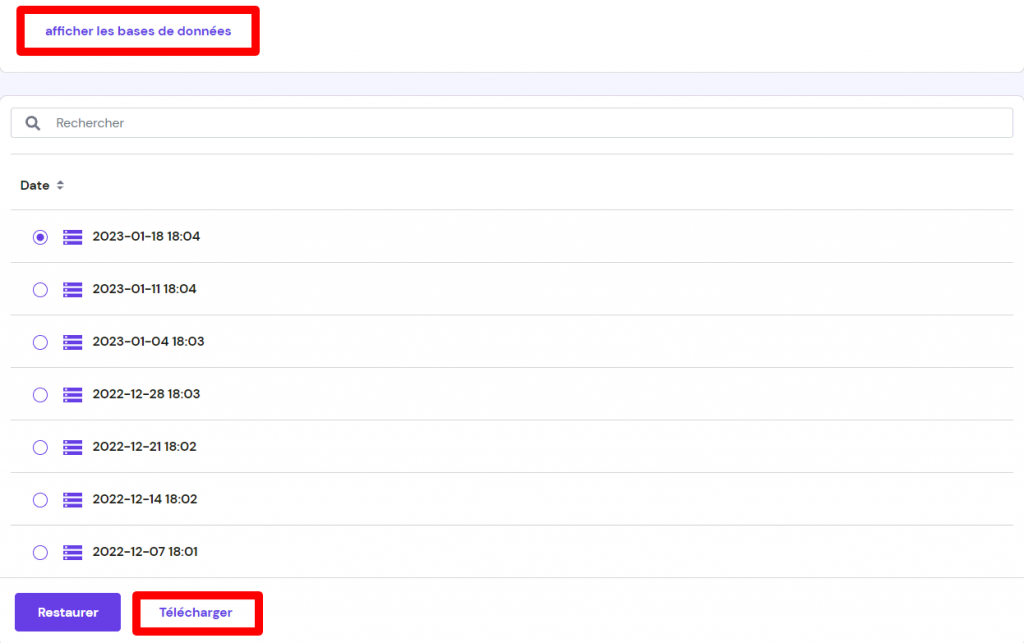This screenshot has width=1024, height=643.
Task: Click database icon beside 2022-12-14 18:02
Action: click(x=72, y=499)
